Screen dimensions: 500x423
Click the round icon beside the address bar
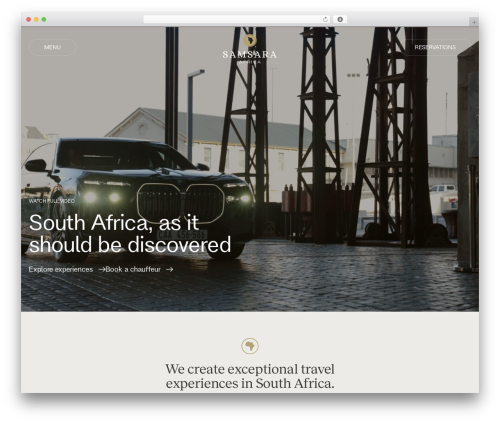[340, 20]
